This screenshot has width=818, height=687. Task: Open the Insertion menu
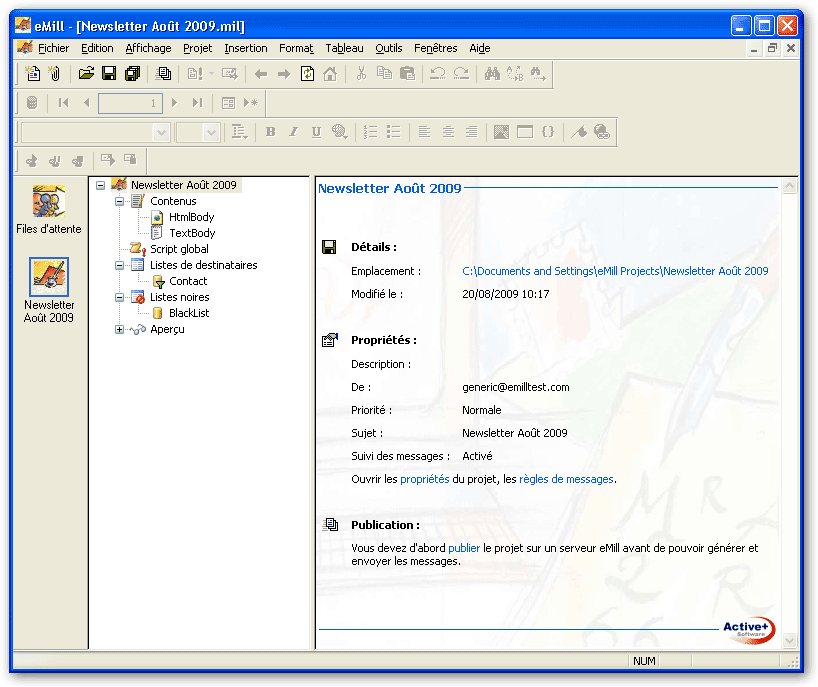(x=246, y=49)
